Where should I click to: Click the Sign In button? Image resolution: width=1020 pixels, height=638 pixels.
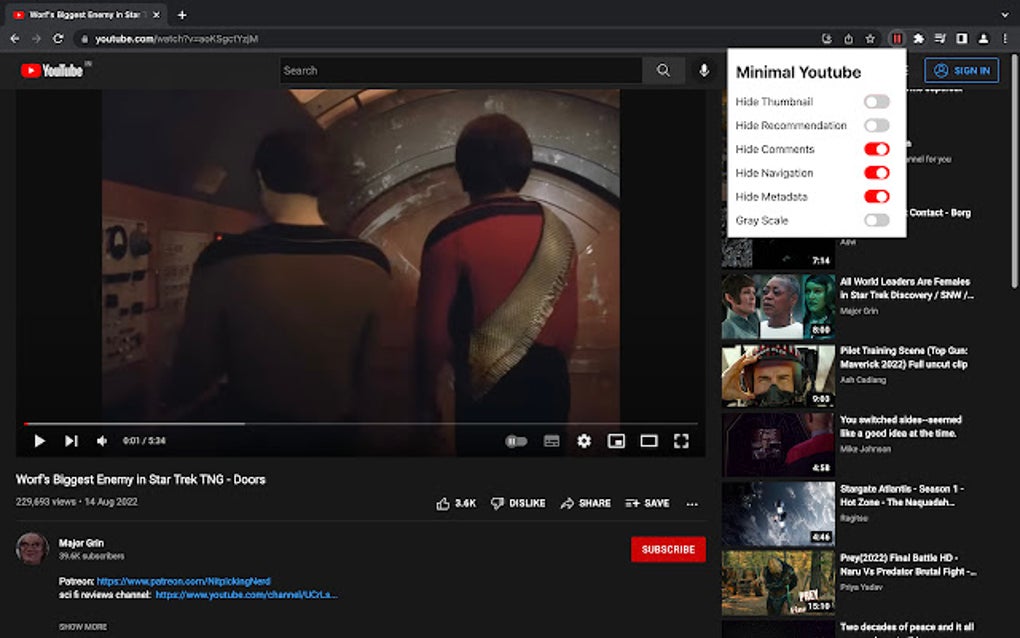coord(961,70)
